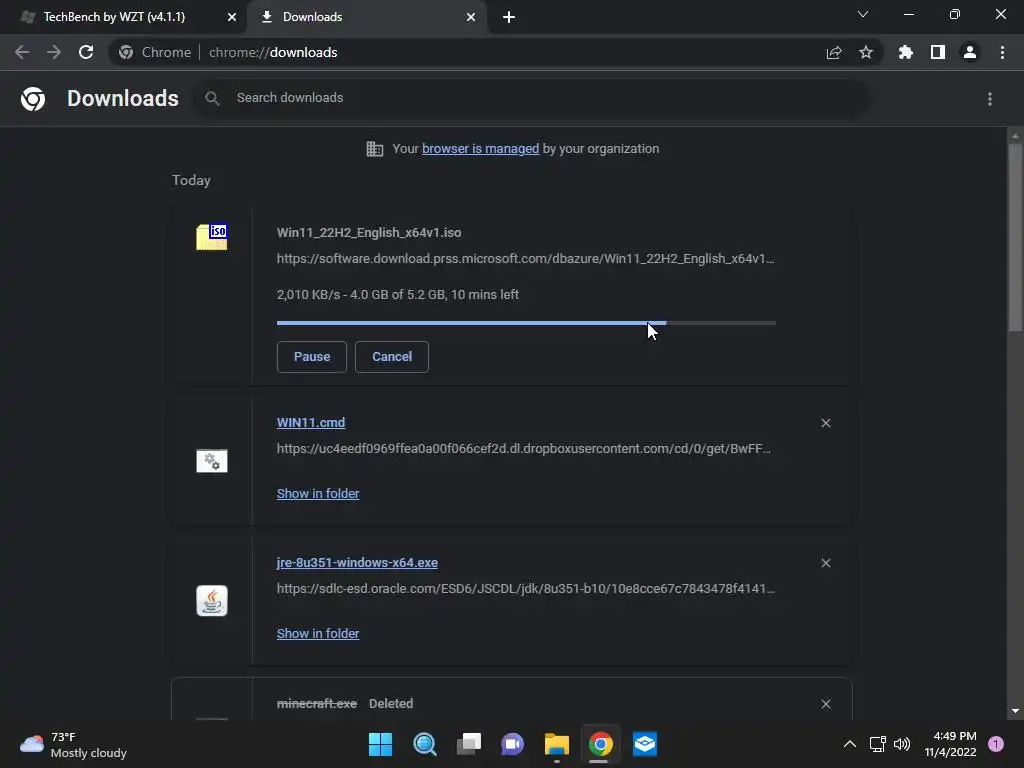
Task: Click the Java installer file icon
Action: pos(212,601)
